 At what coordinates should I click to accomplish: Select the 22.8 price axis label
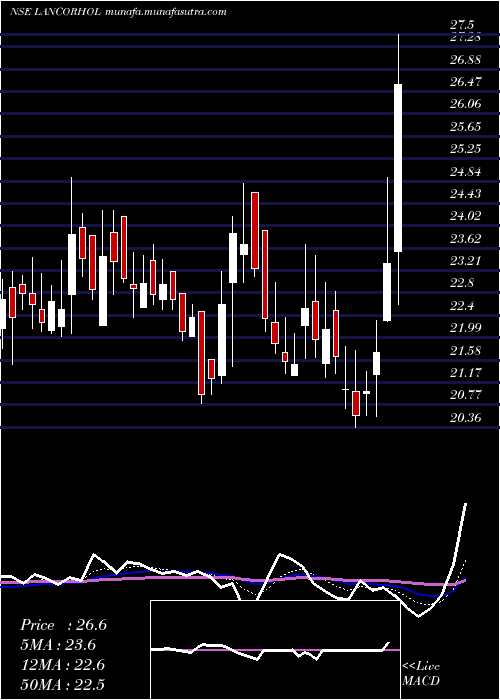pos(462,283)
